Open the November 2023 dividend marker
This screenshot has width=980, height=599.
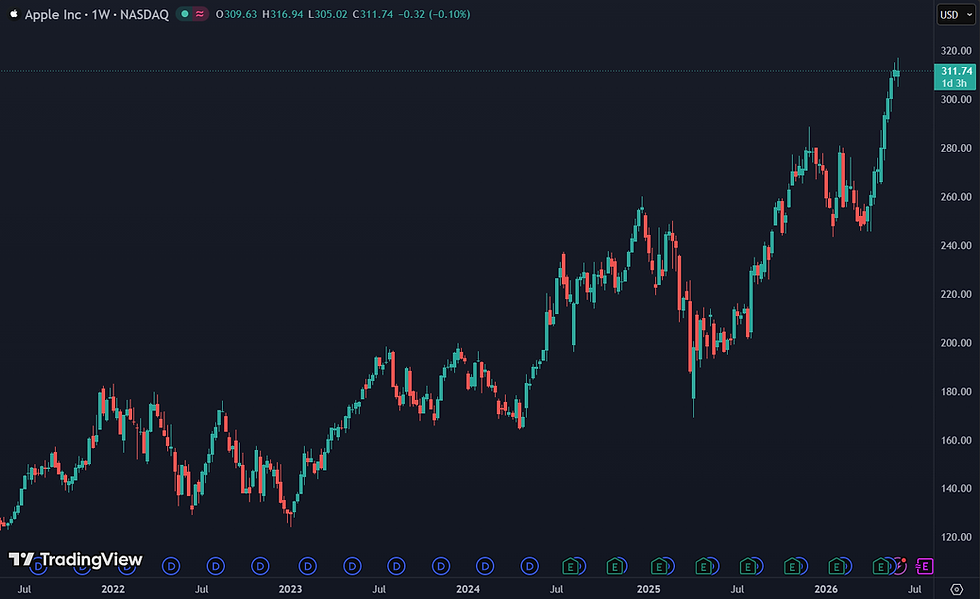441,566
